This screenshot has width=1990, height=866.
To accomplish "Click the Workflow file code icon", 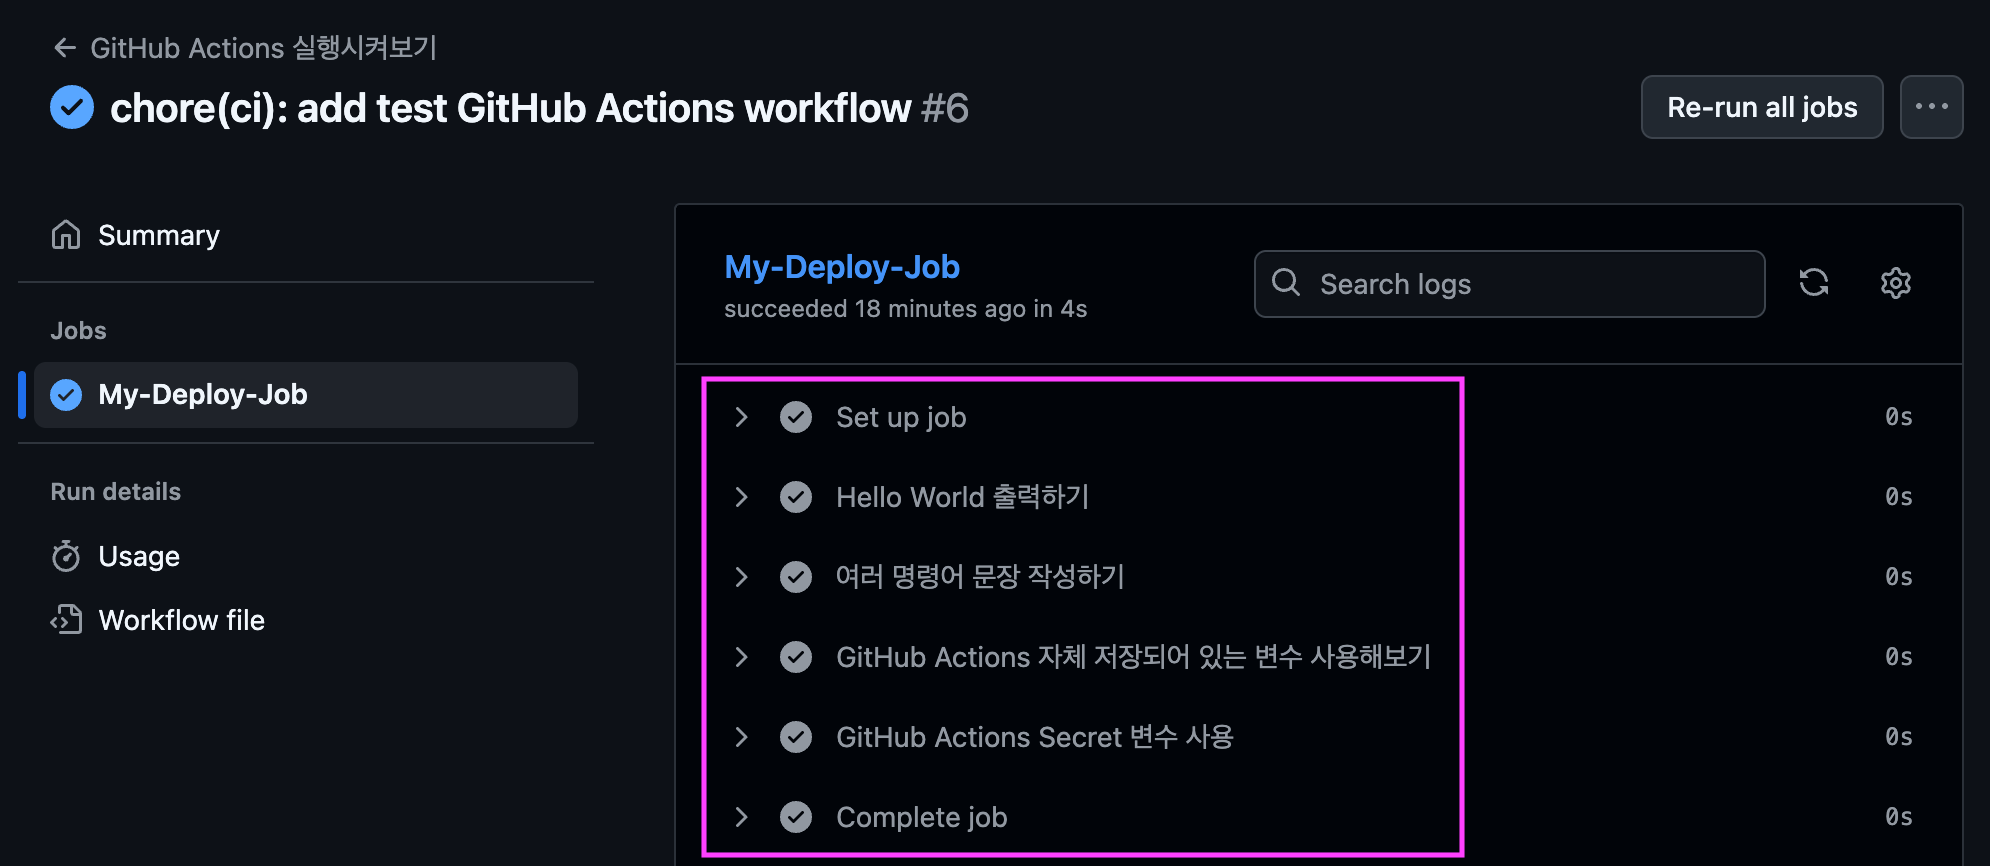I will (x=66, y=620).
